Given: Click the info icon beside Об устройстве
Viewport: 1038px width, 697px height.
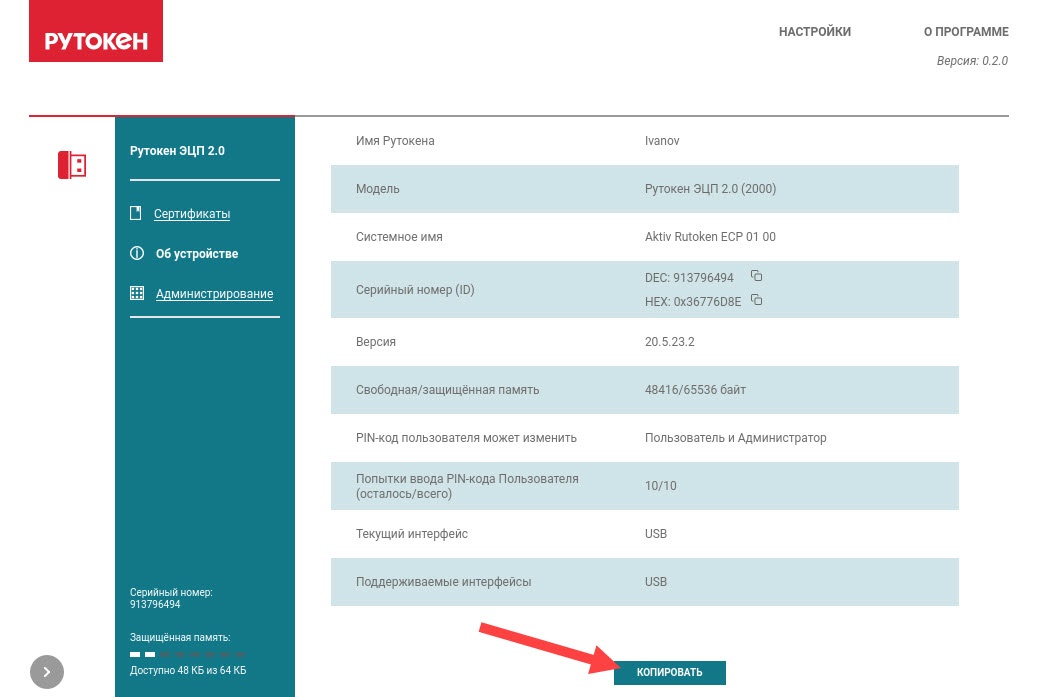Looking at the screenshot, I should tap(137, 254).
